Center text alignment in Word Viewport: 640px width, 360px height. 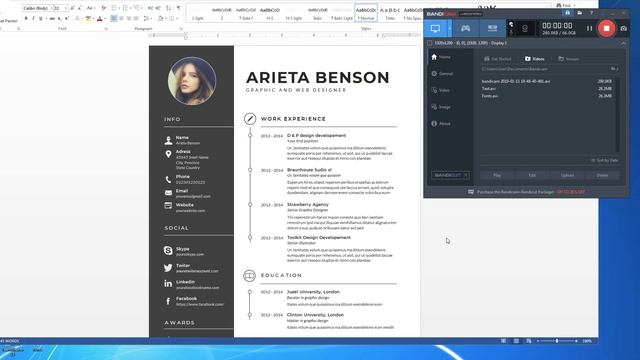click(x=121, y=18)
